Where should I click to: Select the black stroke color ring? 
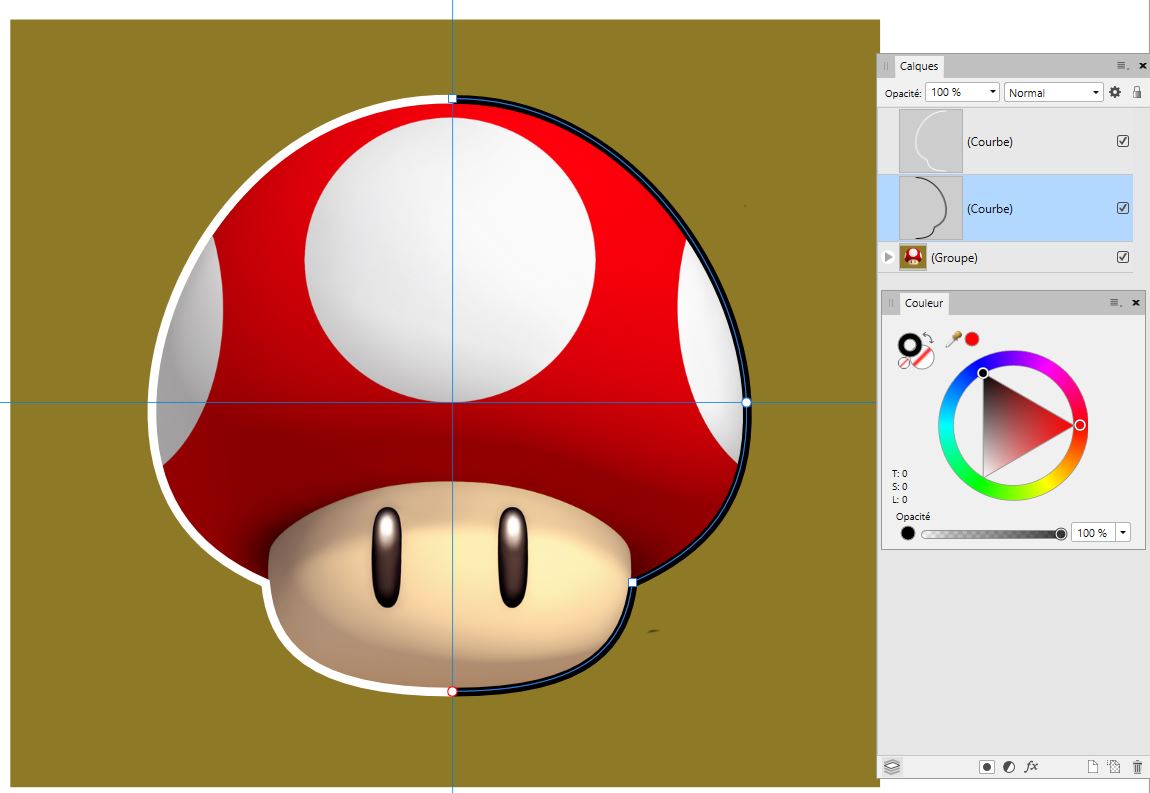[x=910, y=345]
